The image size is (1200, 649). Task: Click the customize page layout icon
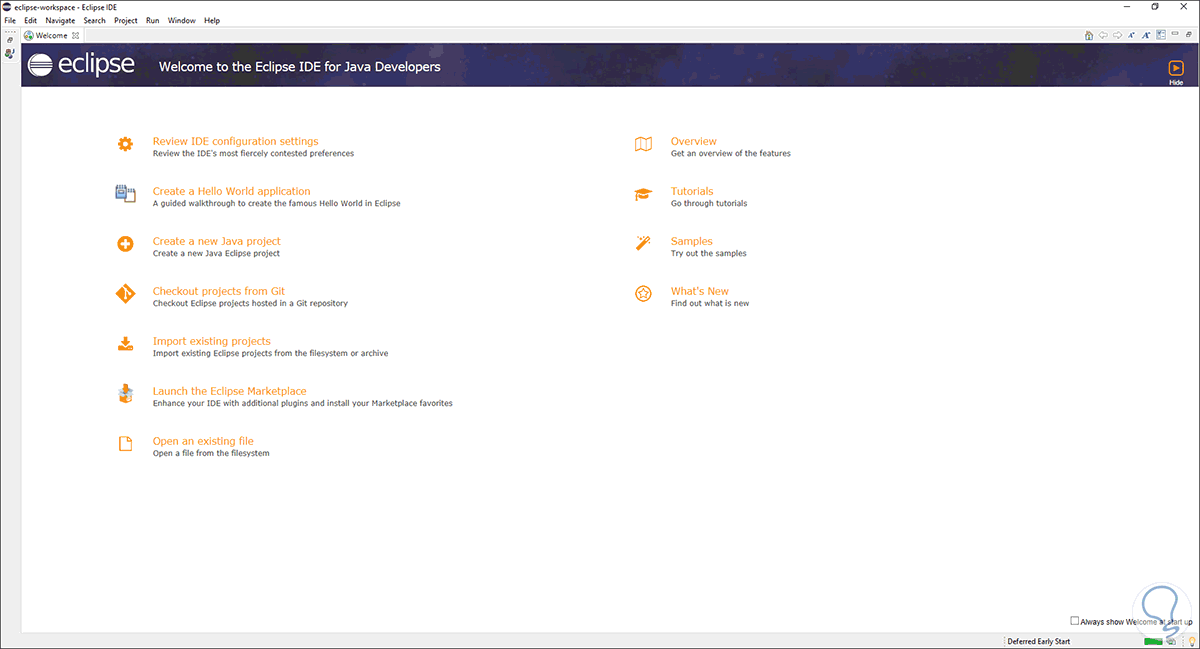1161,35
